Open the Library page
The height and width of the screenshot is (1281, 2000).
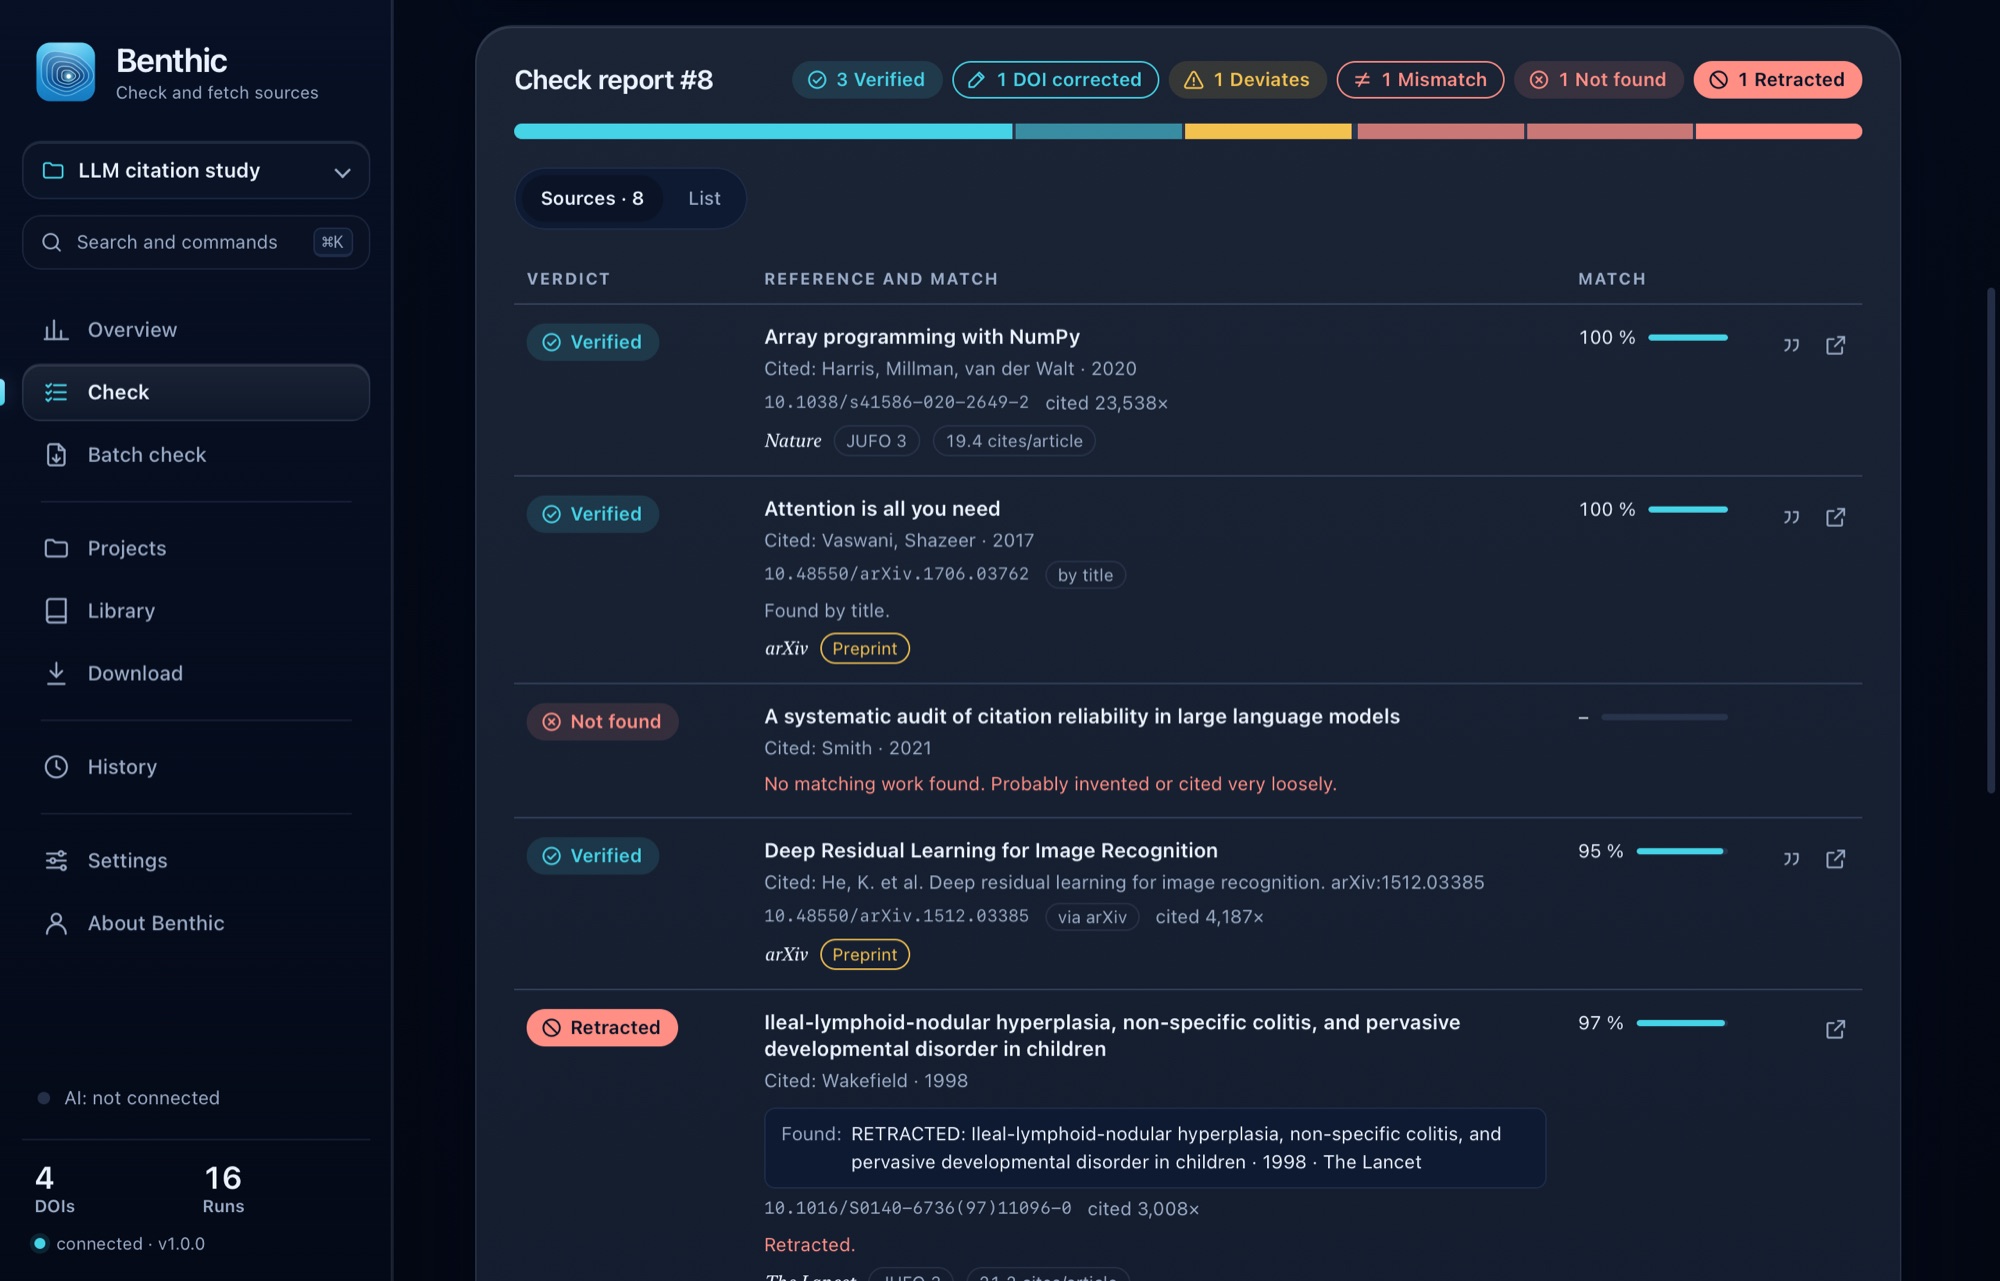[x=196, y=611]
